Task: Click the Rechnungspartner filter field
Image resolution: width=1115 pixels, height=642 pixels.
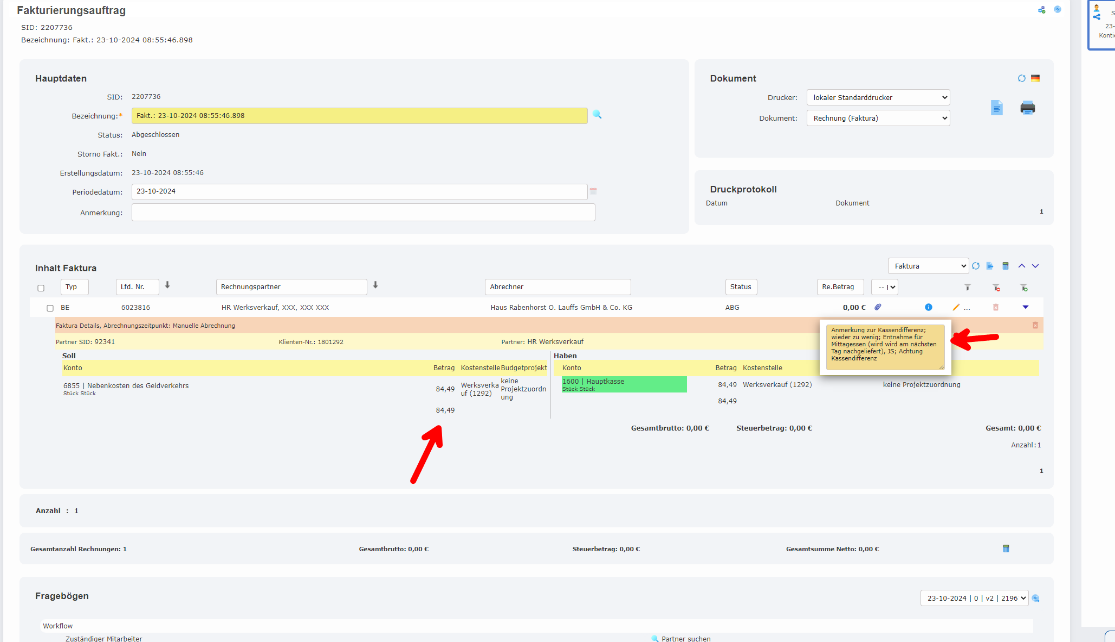Action: 291,287
